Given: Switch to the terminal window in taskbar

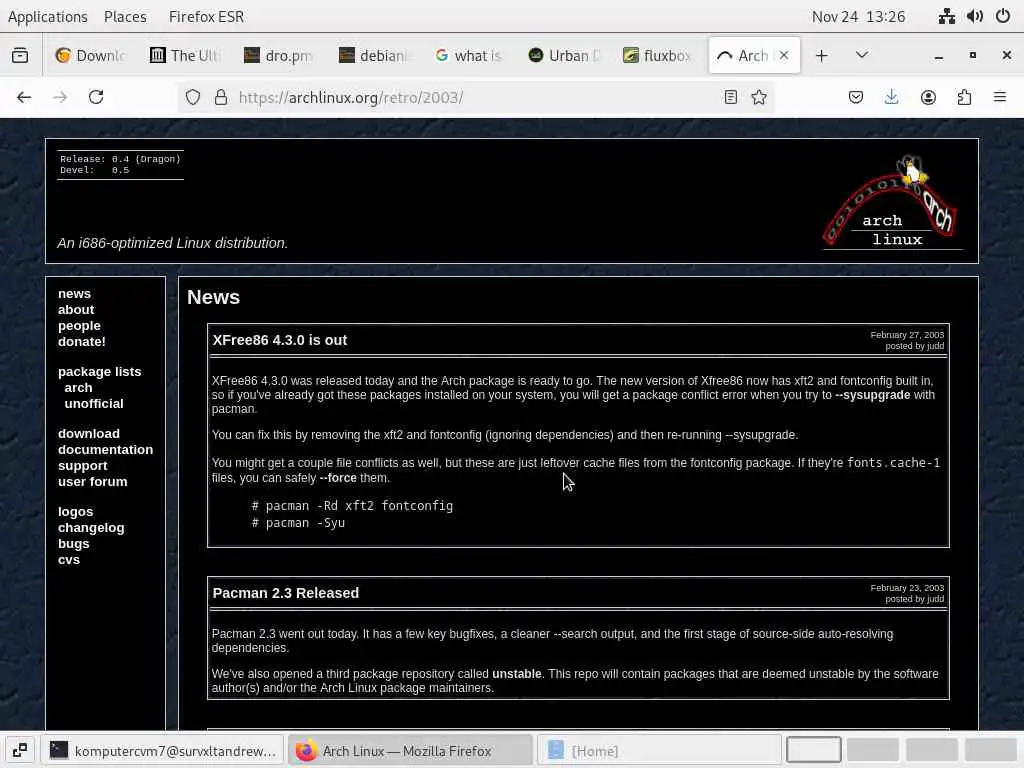Looking at the screenshot, I should tap(163, 750).
